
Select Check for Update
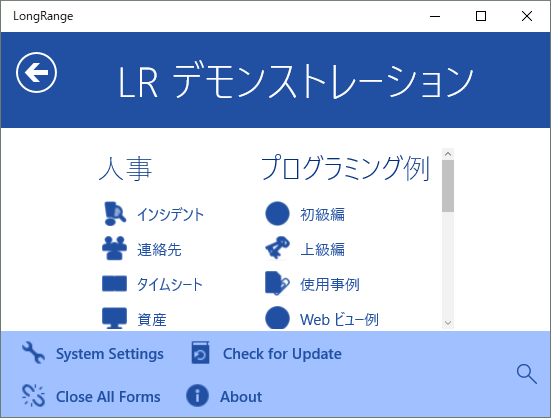pyautogui.click(x=282, y=354)
